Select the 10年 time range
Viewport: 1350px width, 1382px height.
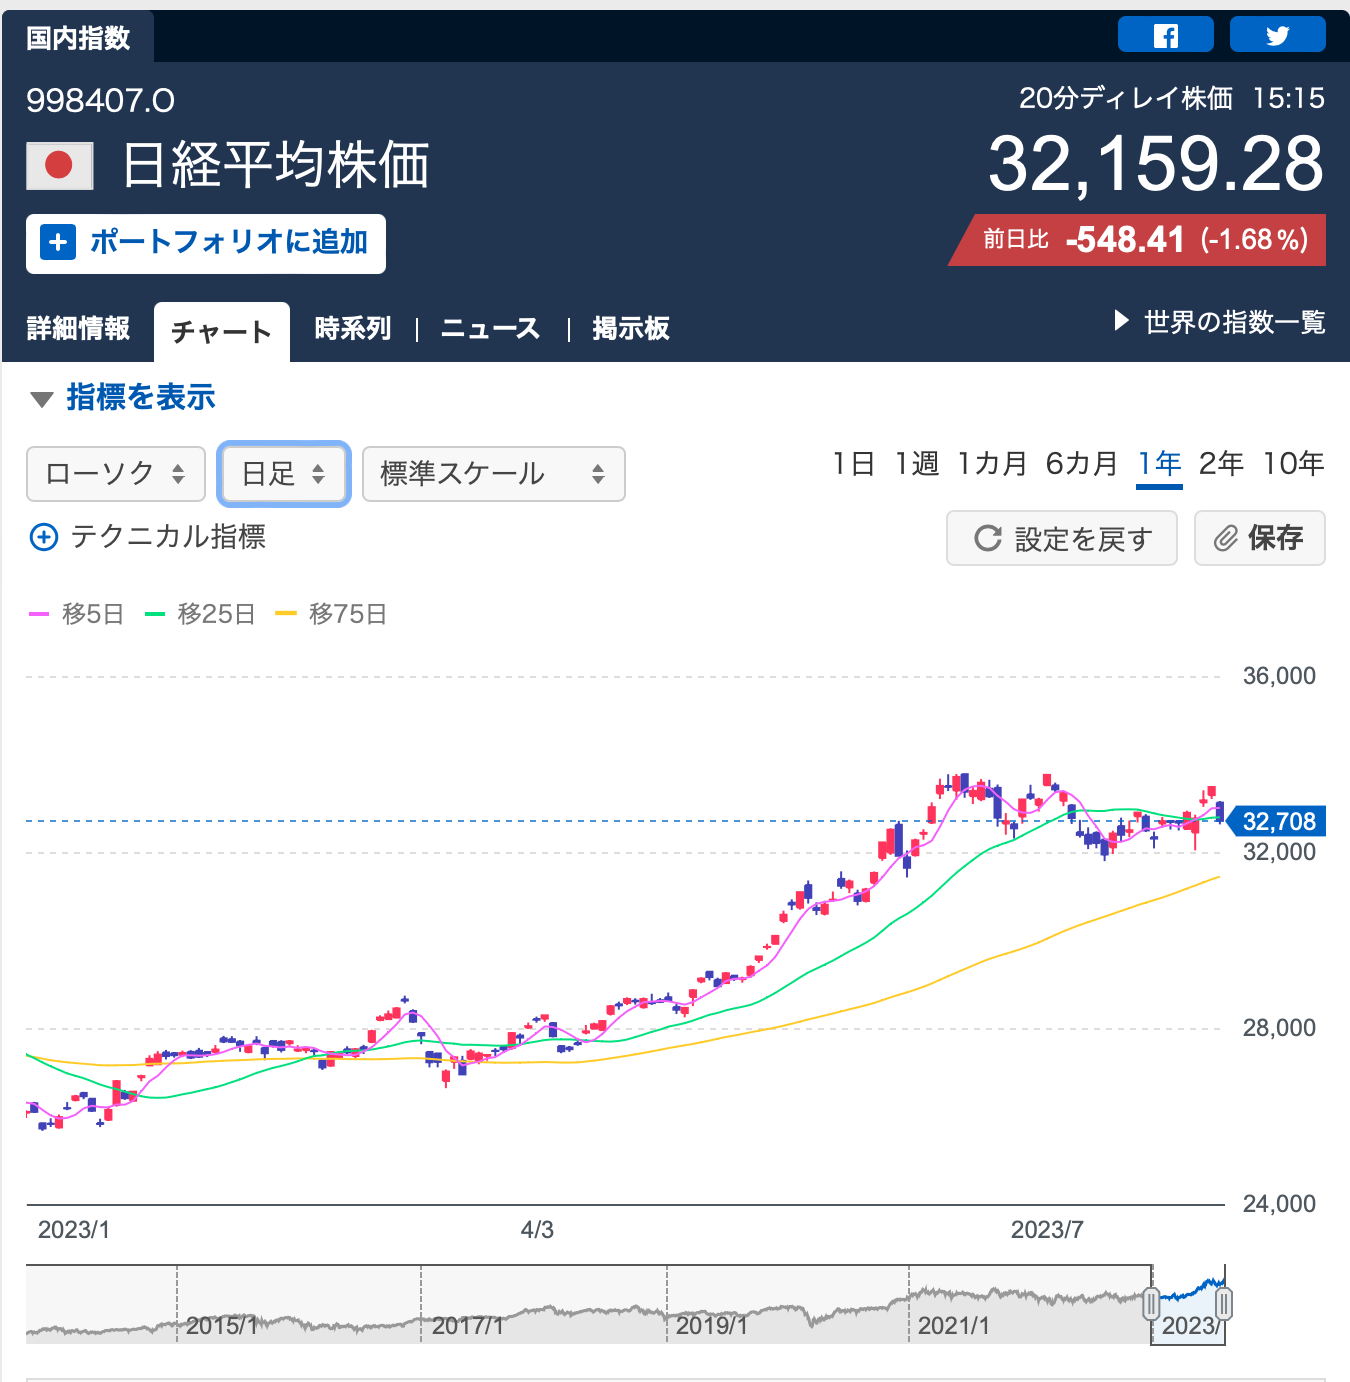(x=1293, y=464)
